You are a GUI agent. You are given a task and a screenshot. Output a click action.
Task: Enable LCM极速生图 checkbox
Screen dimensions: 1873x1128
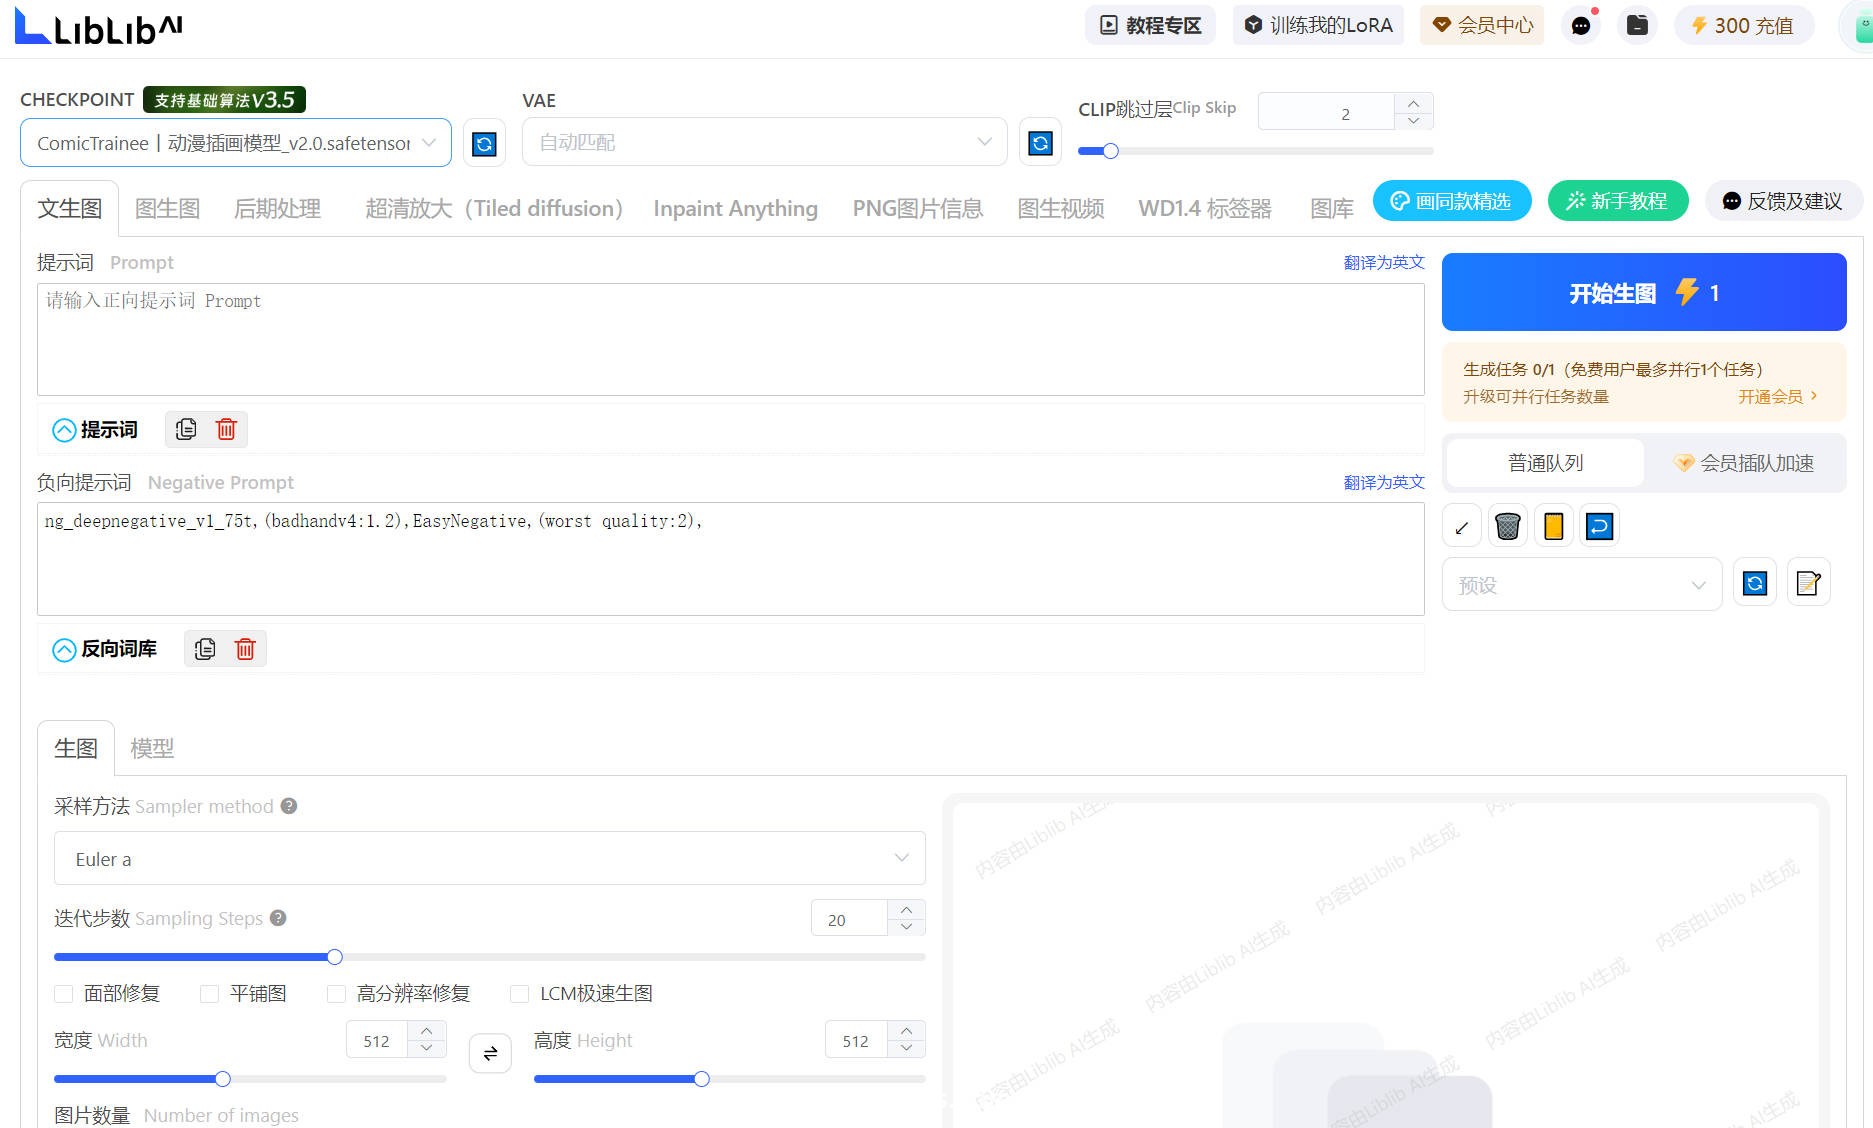519,994
